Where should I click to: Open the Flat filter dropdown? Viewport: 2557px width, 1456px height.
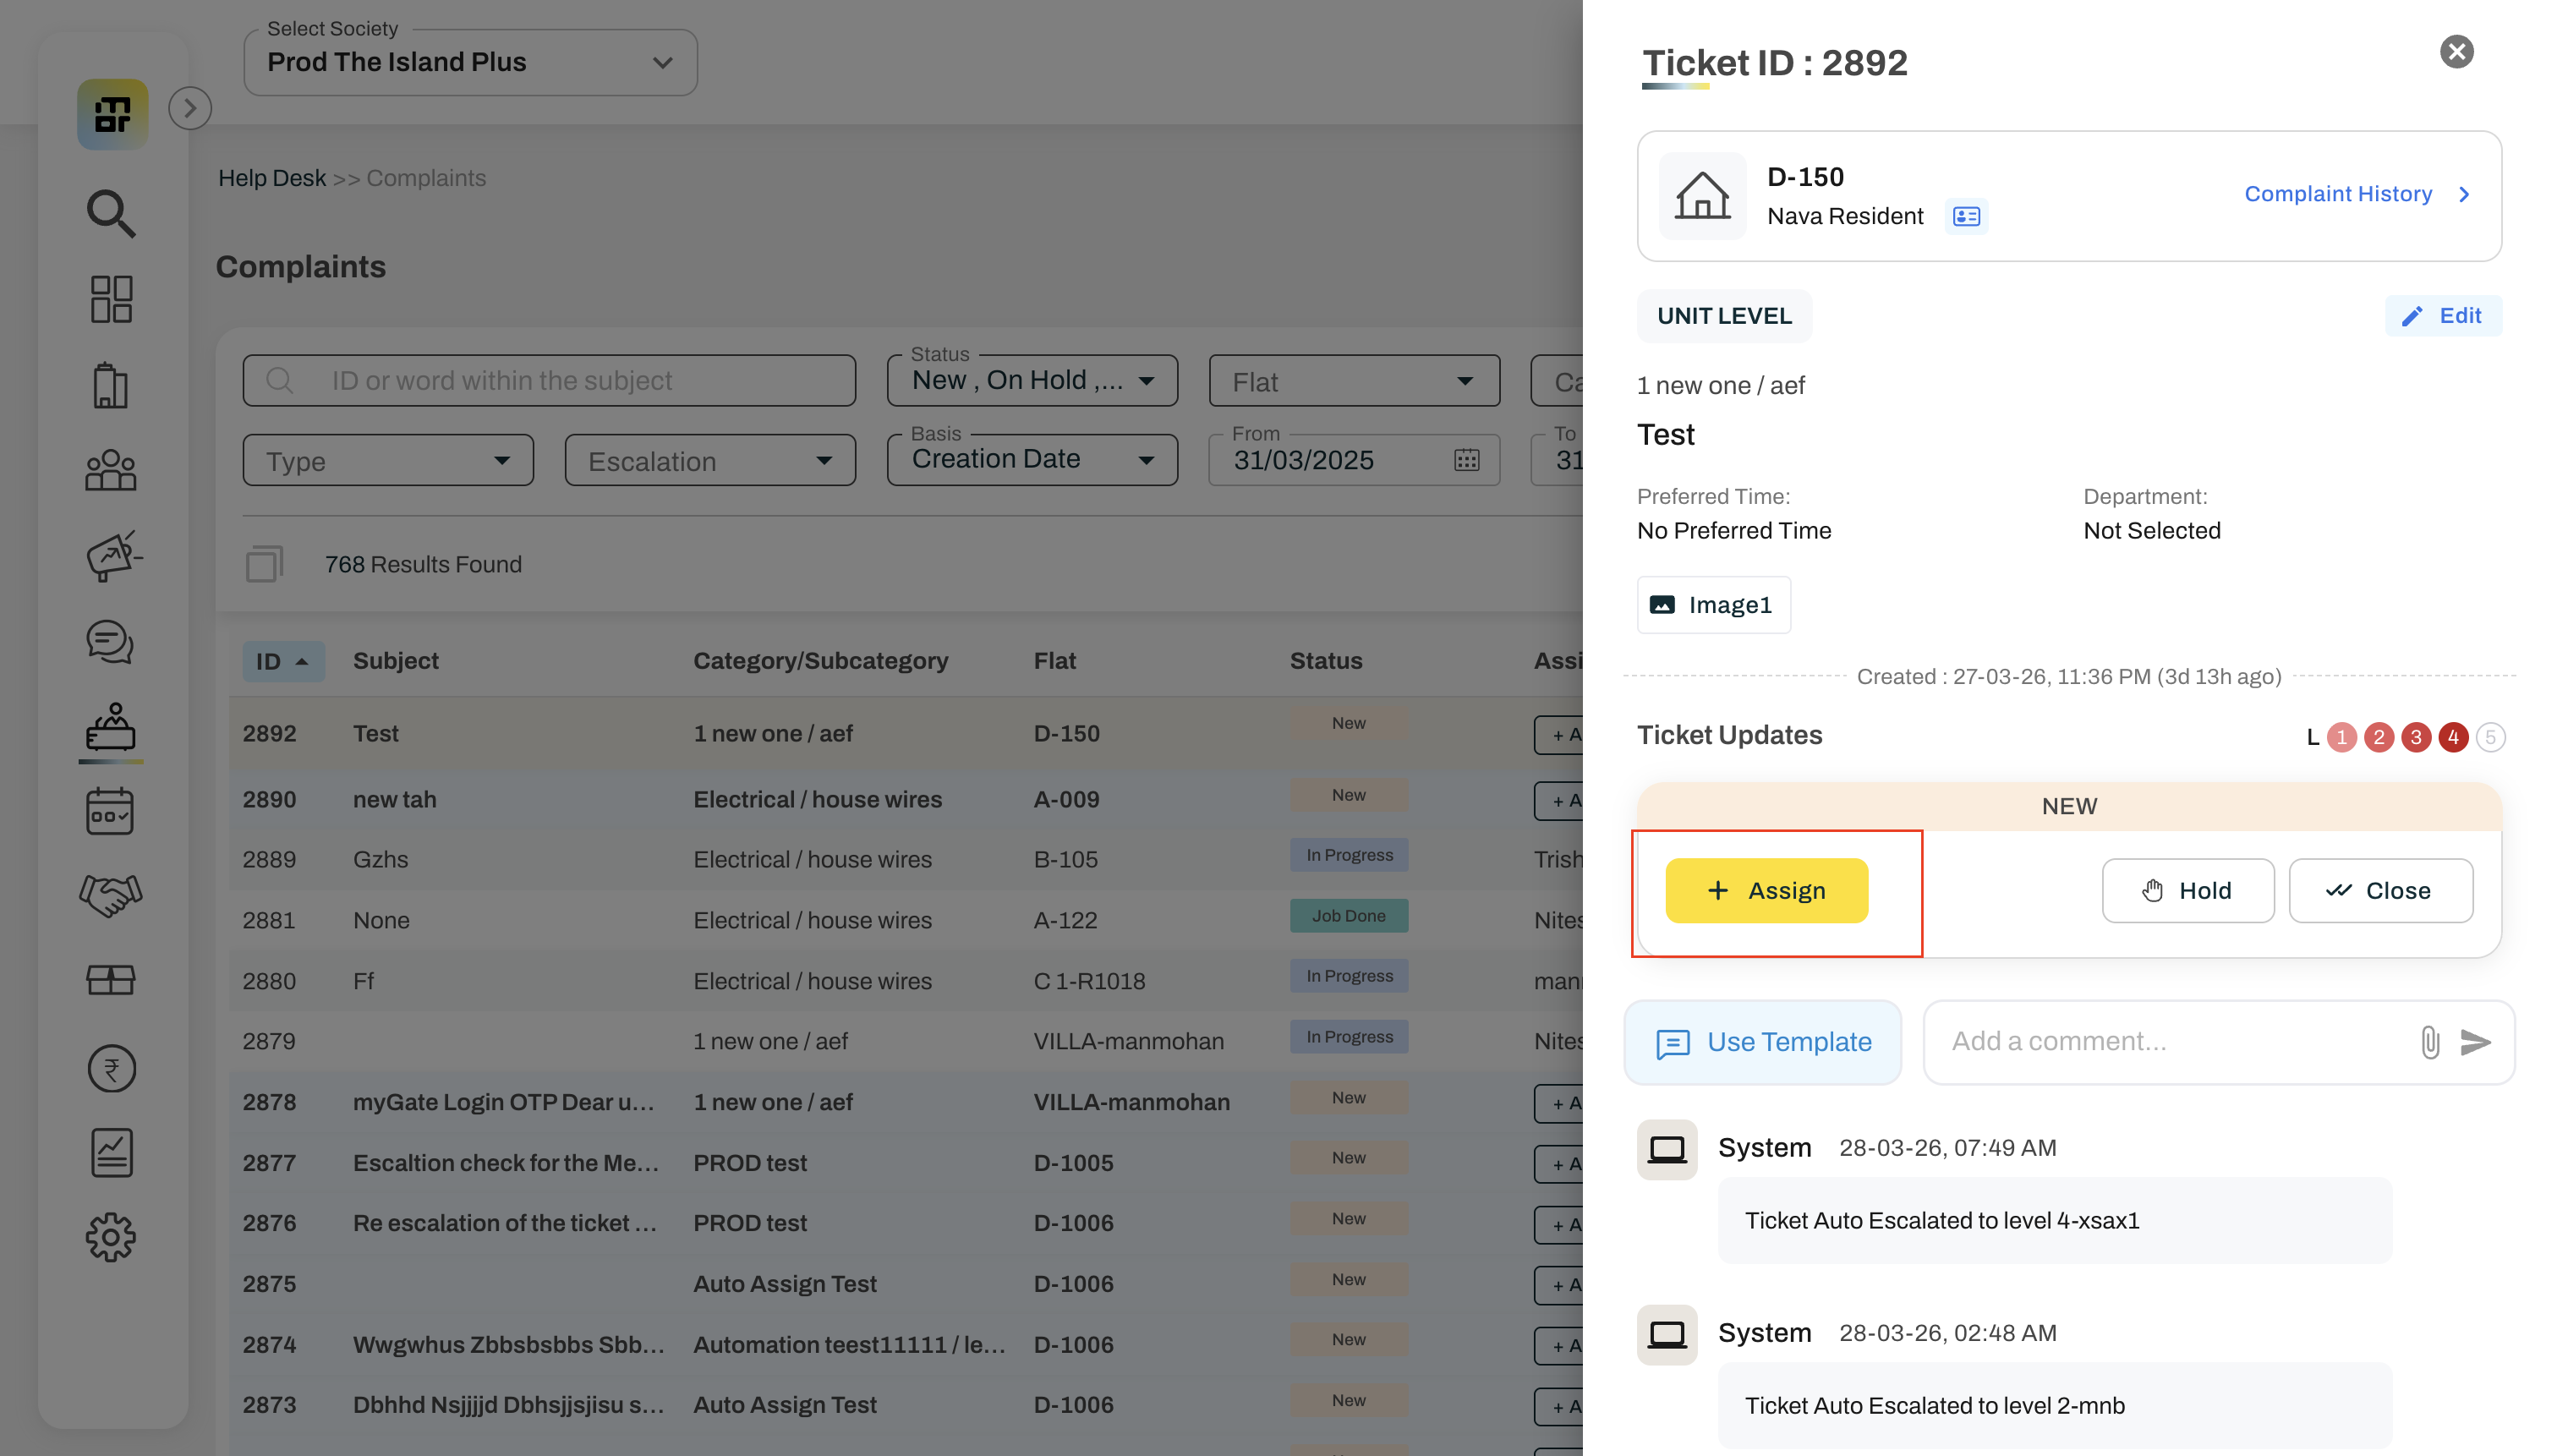coord(1354,381)
